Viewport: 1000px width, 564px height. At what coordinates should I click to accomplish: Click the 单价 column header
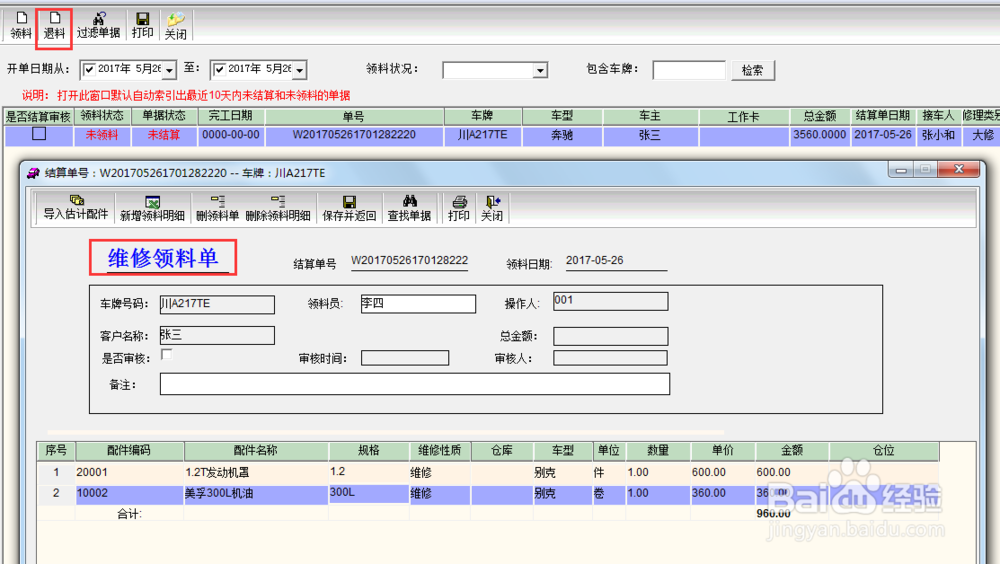point(723,450)
